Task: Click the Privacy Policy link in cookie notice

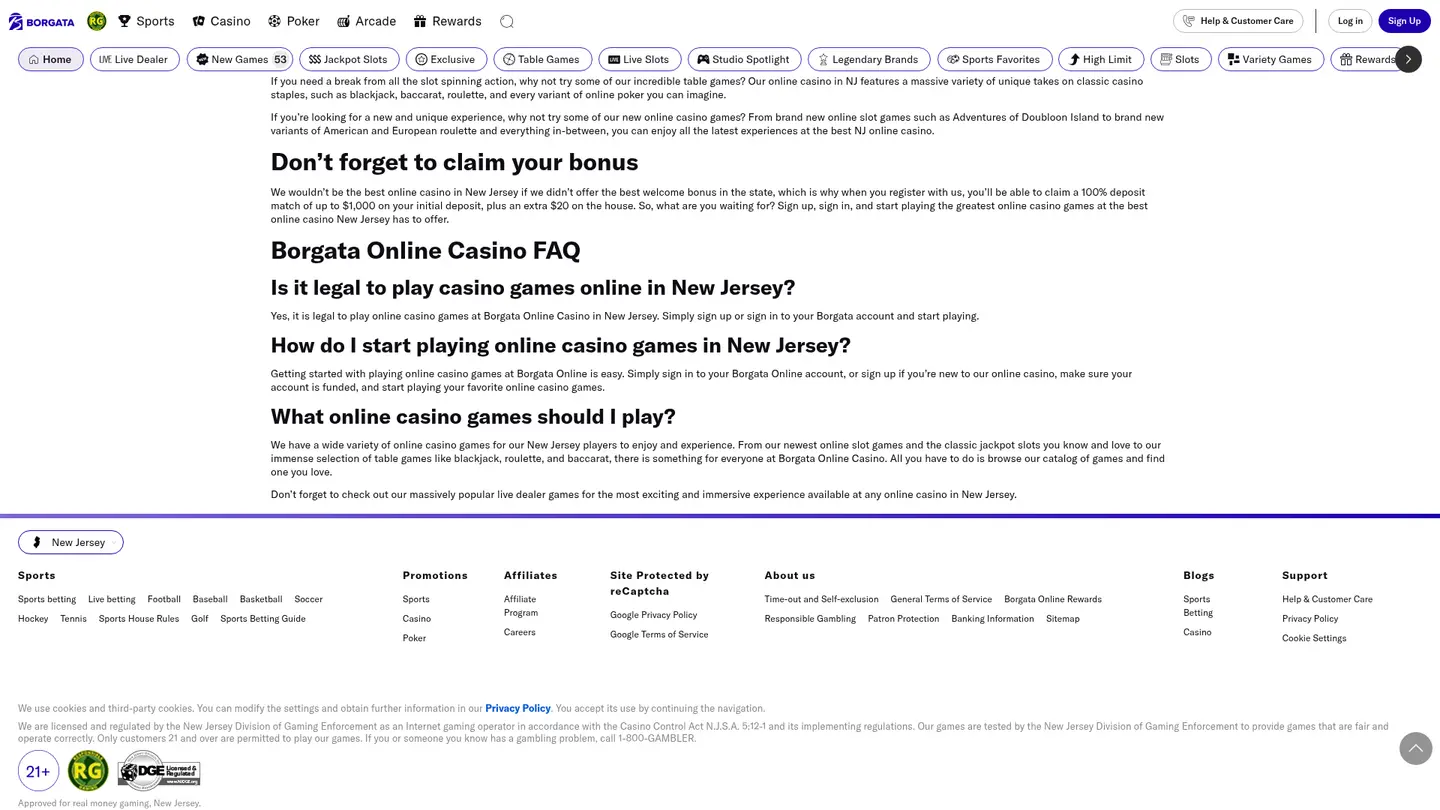Action: [x=518, y=708]
